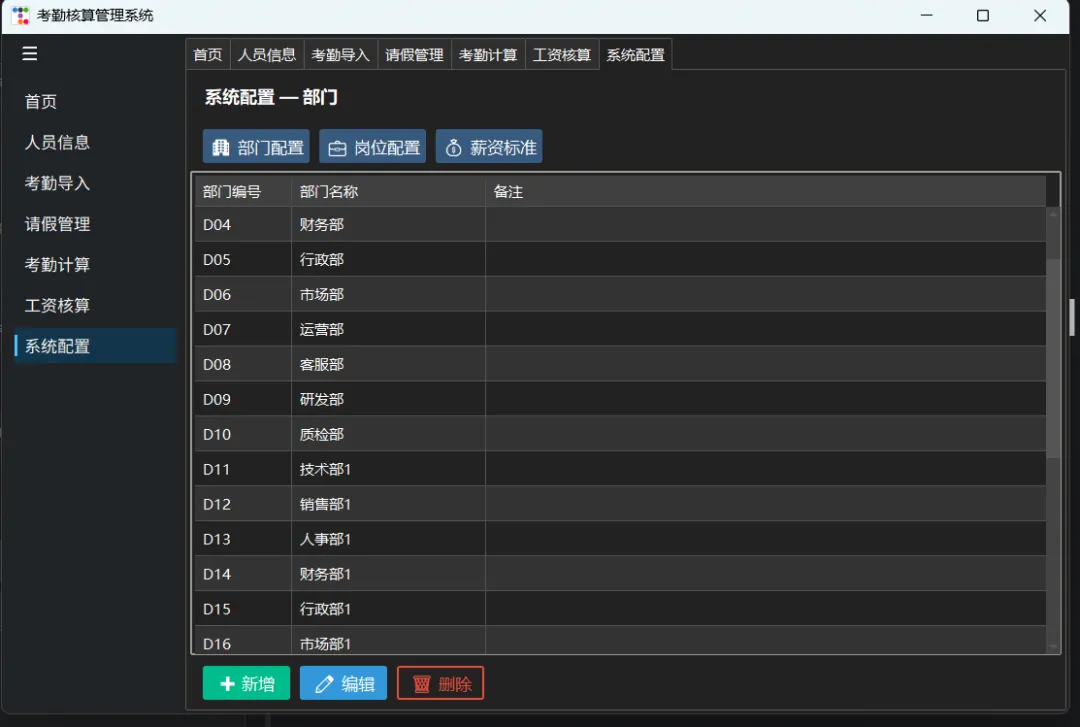Viewport: 1080px width, 727px height.
Task: Click the plus icon on 新增 button
Action: coord(227,684)
